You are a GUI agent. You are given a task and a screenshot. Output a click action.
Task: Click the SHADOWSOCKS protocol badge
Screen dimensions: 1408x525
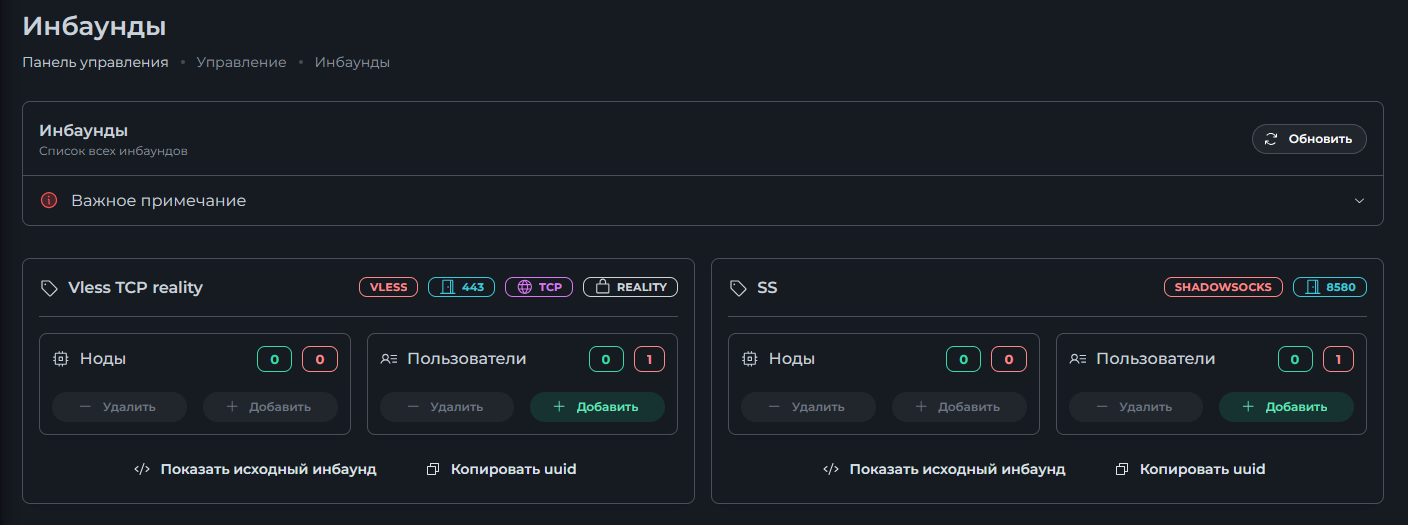[1223, 287]
